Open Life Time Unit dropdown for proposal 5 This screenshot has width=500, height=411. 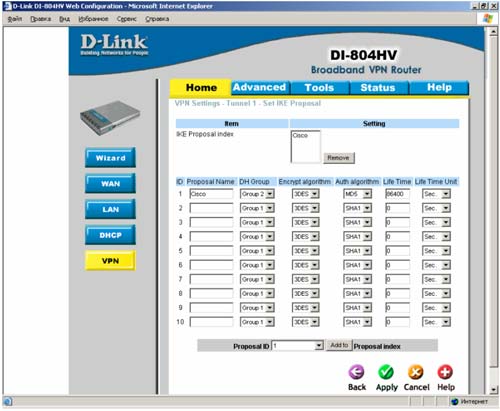(436, 251)
